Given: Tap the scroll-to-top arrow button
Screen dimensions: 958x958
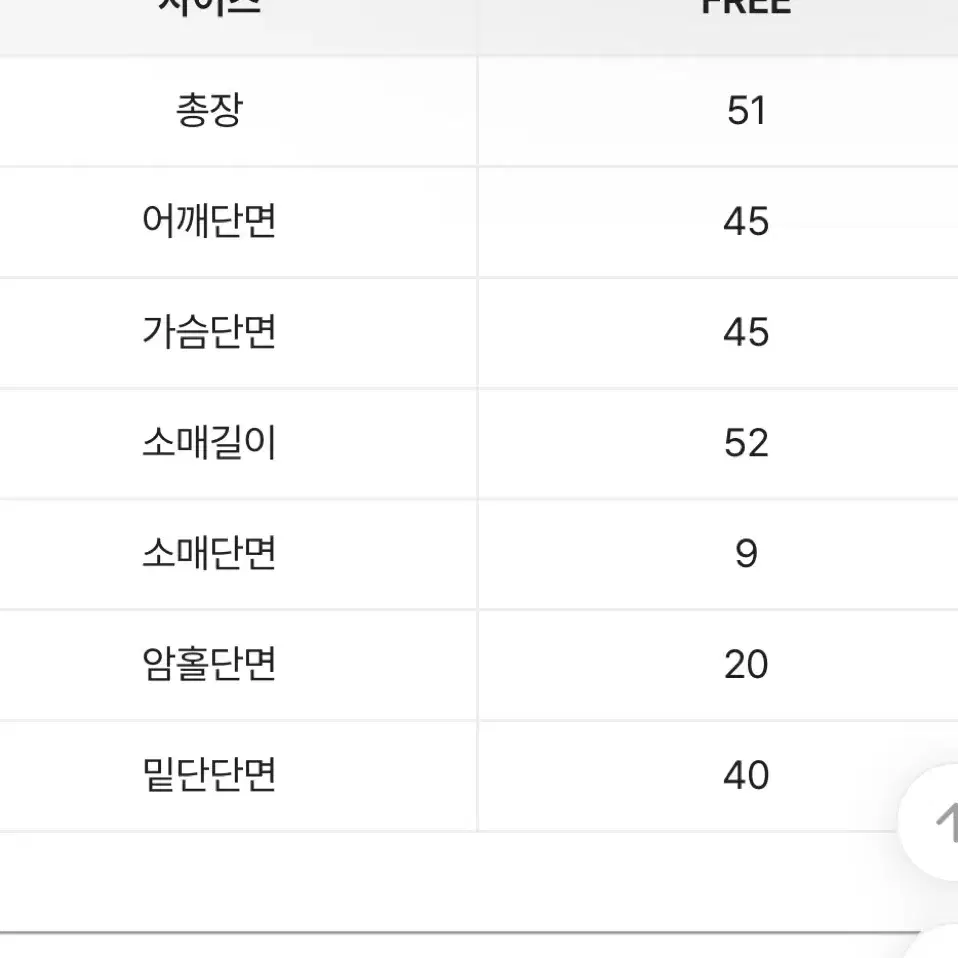Looking at the screenshot, I should pos(930,822).
